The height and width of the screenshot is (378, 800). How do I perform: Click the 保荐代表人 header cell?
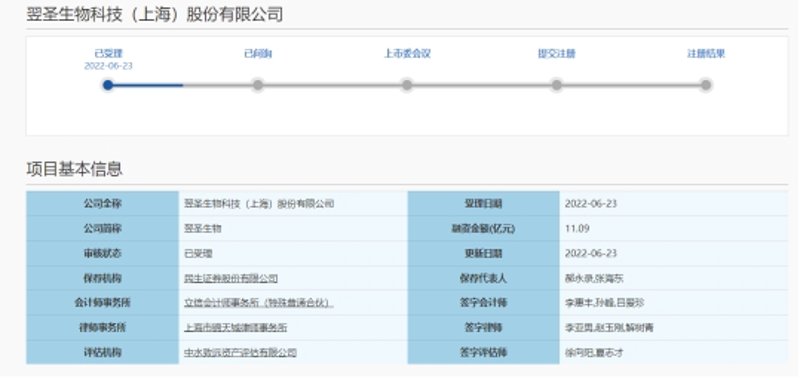point(483,279)
